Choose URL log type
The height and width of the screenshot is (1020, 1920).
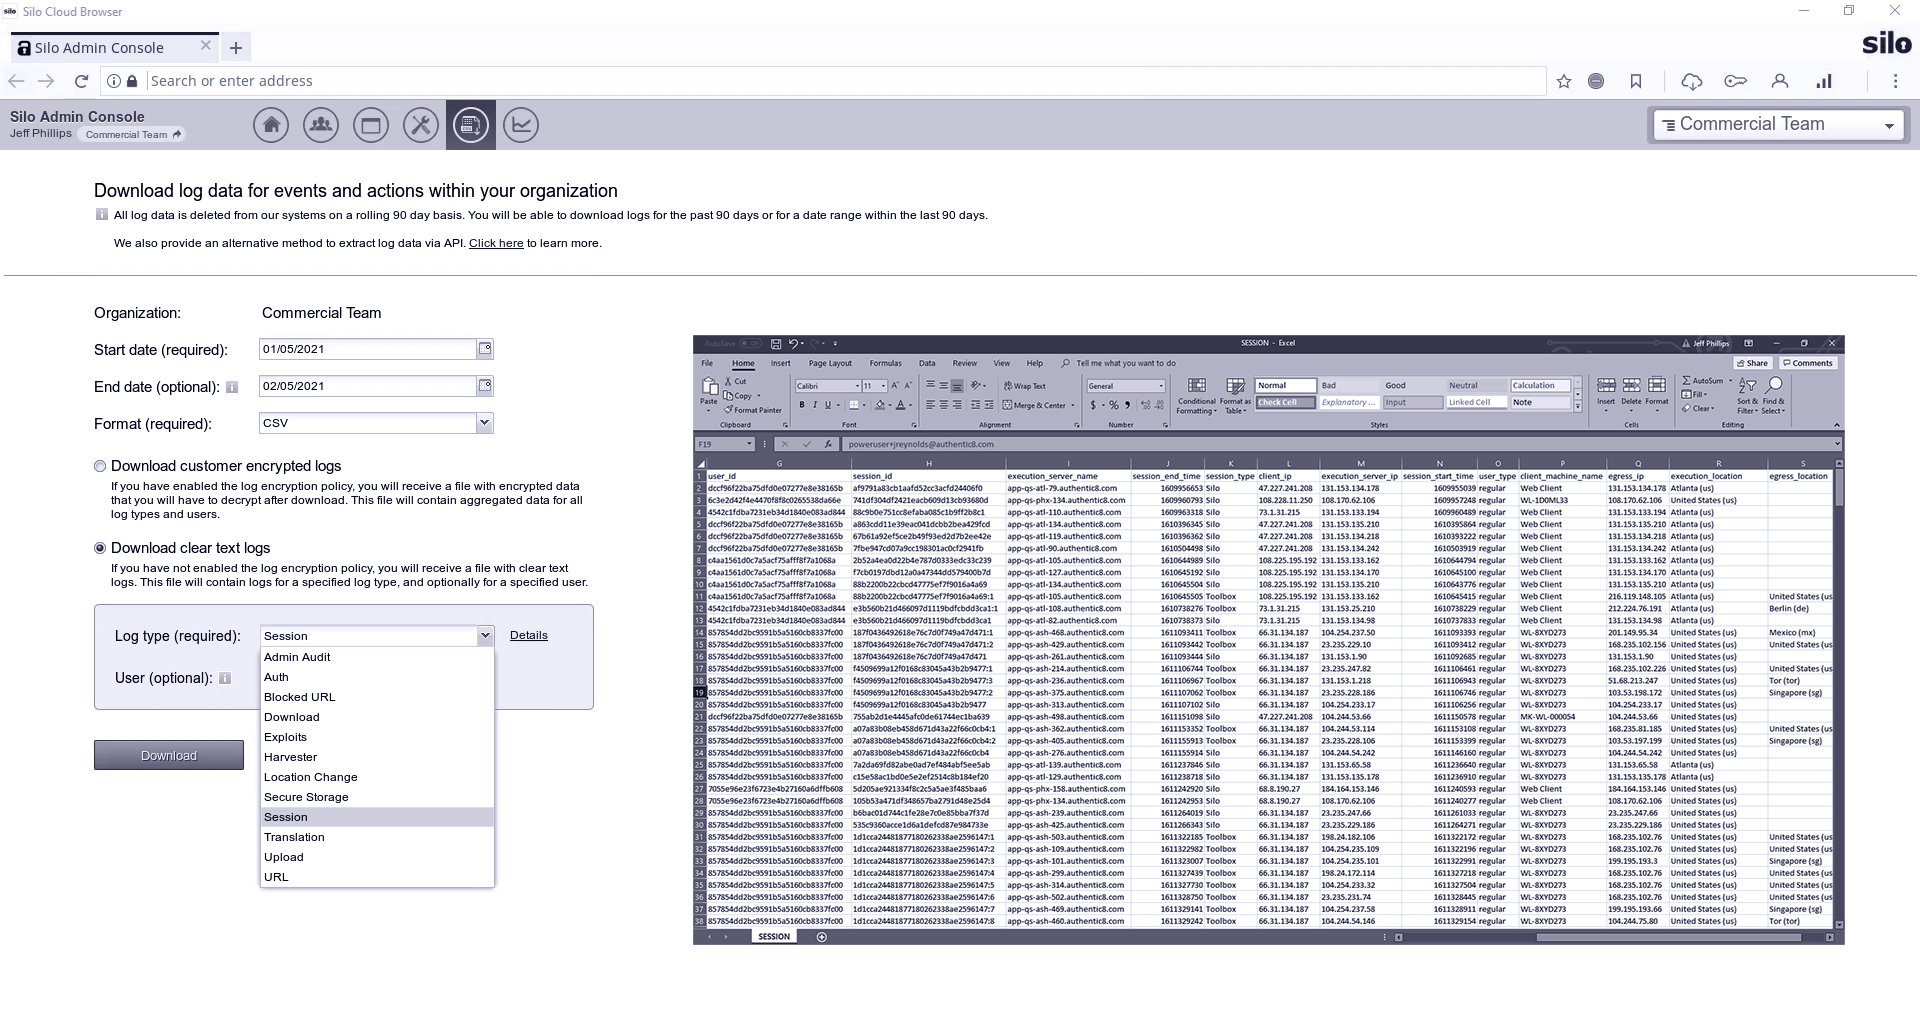(x=377, y=877)
